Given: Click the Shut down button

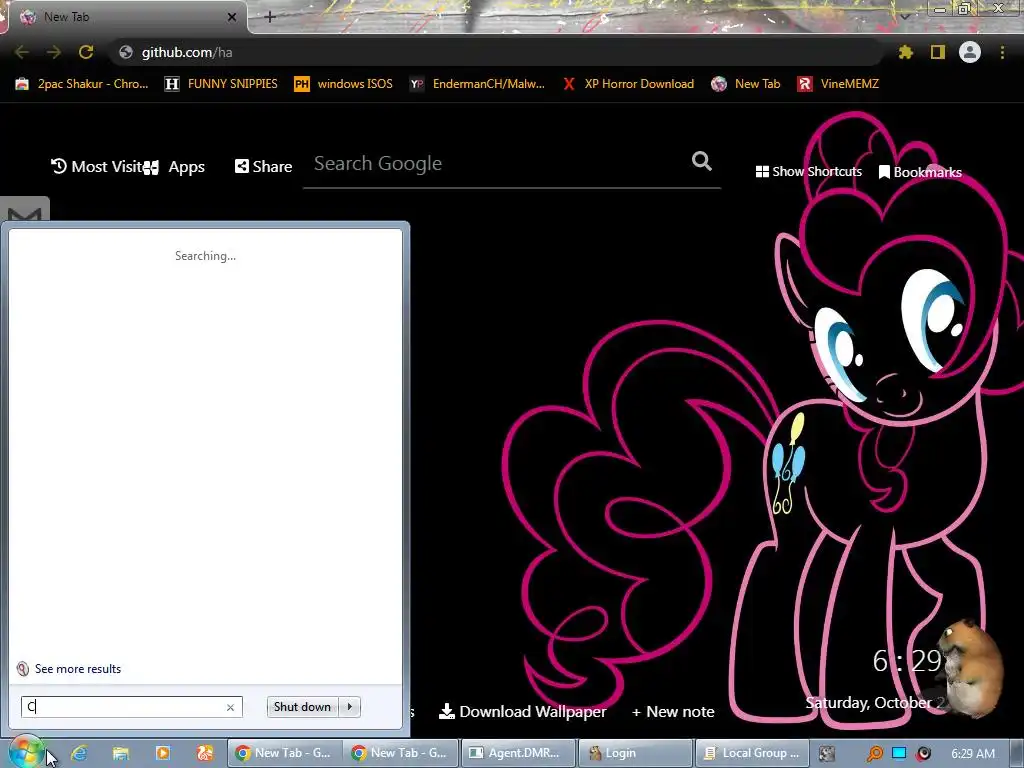Looking at the screenshot, I should [x=302, y=707].
